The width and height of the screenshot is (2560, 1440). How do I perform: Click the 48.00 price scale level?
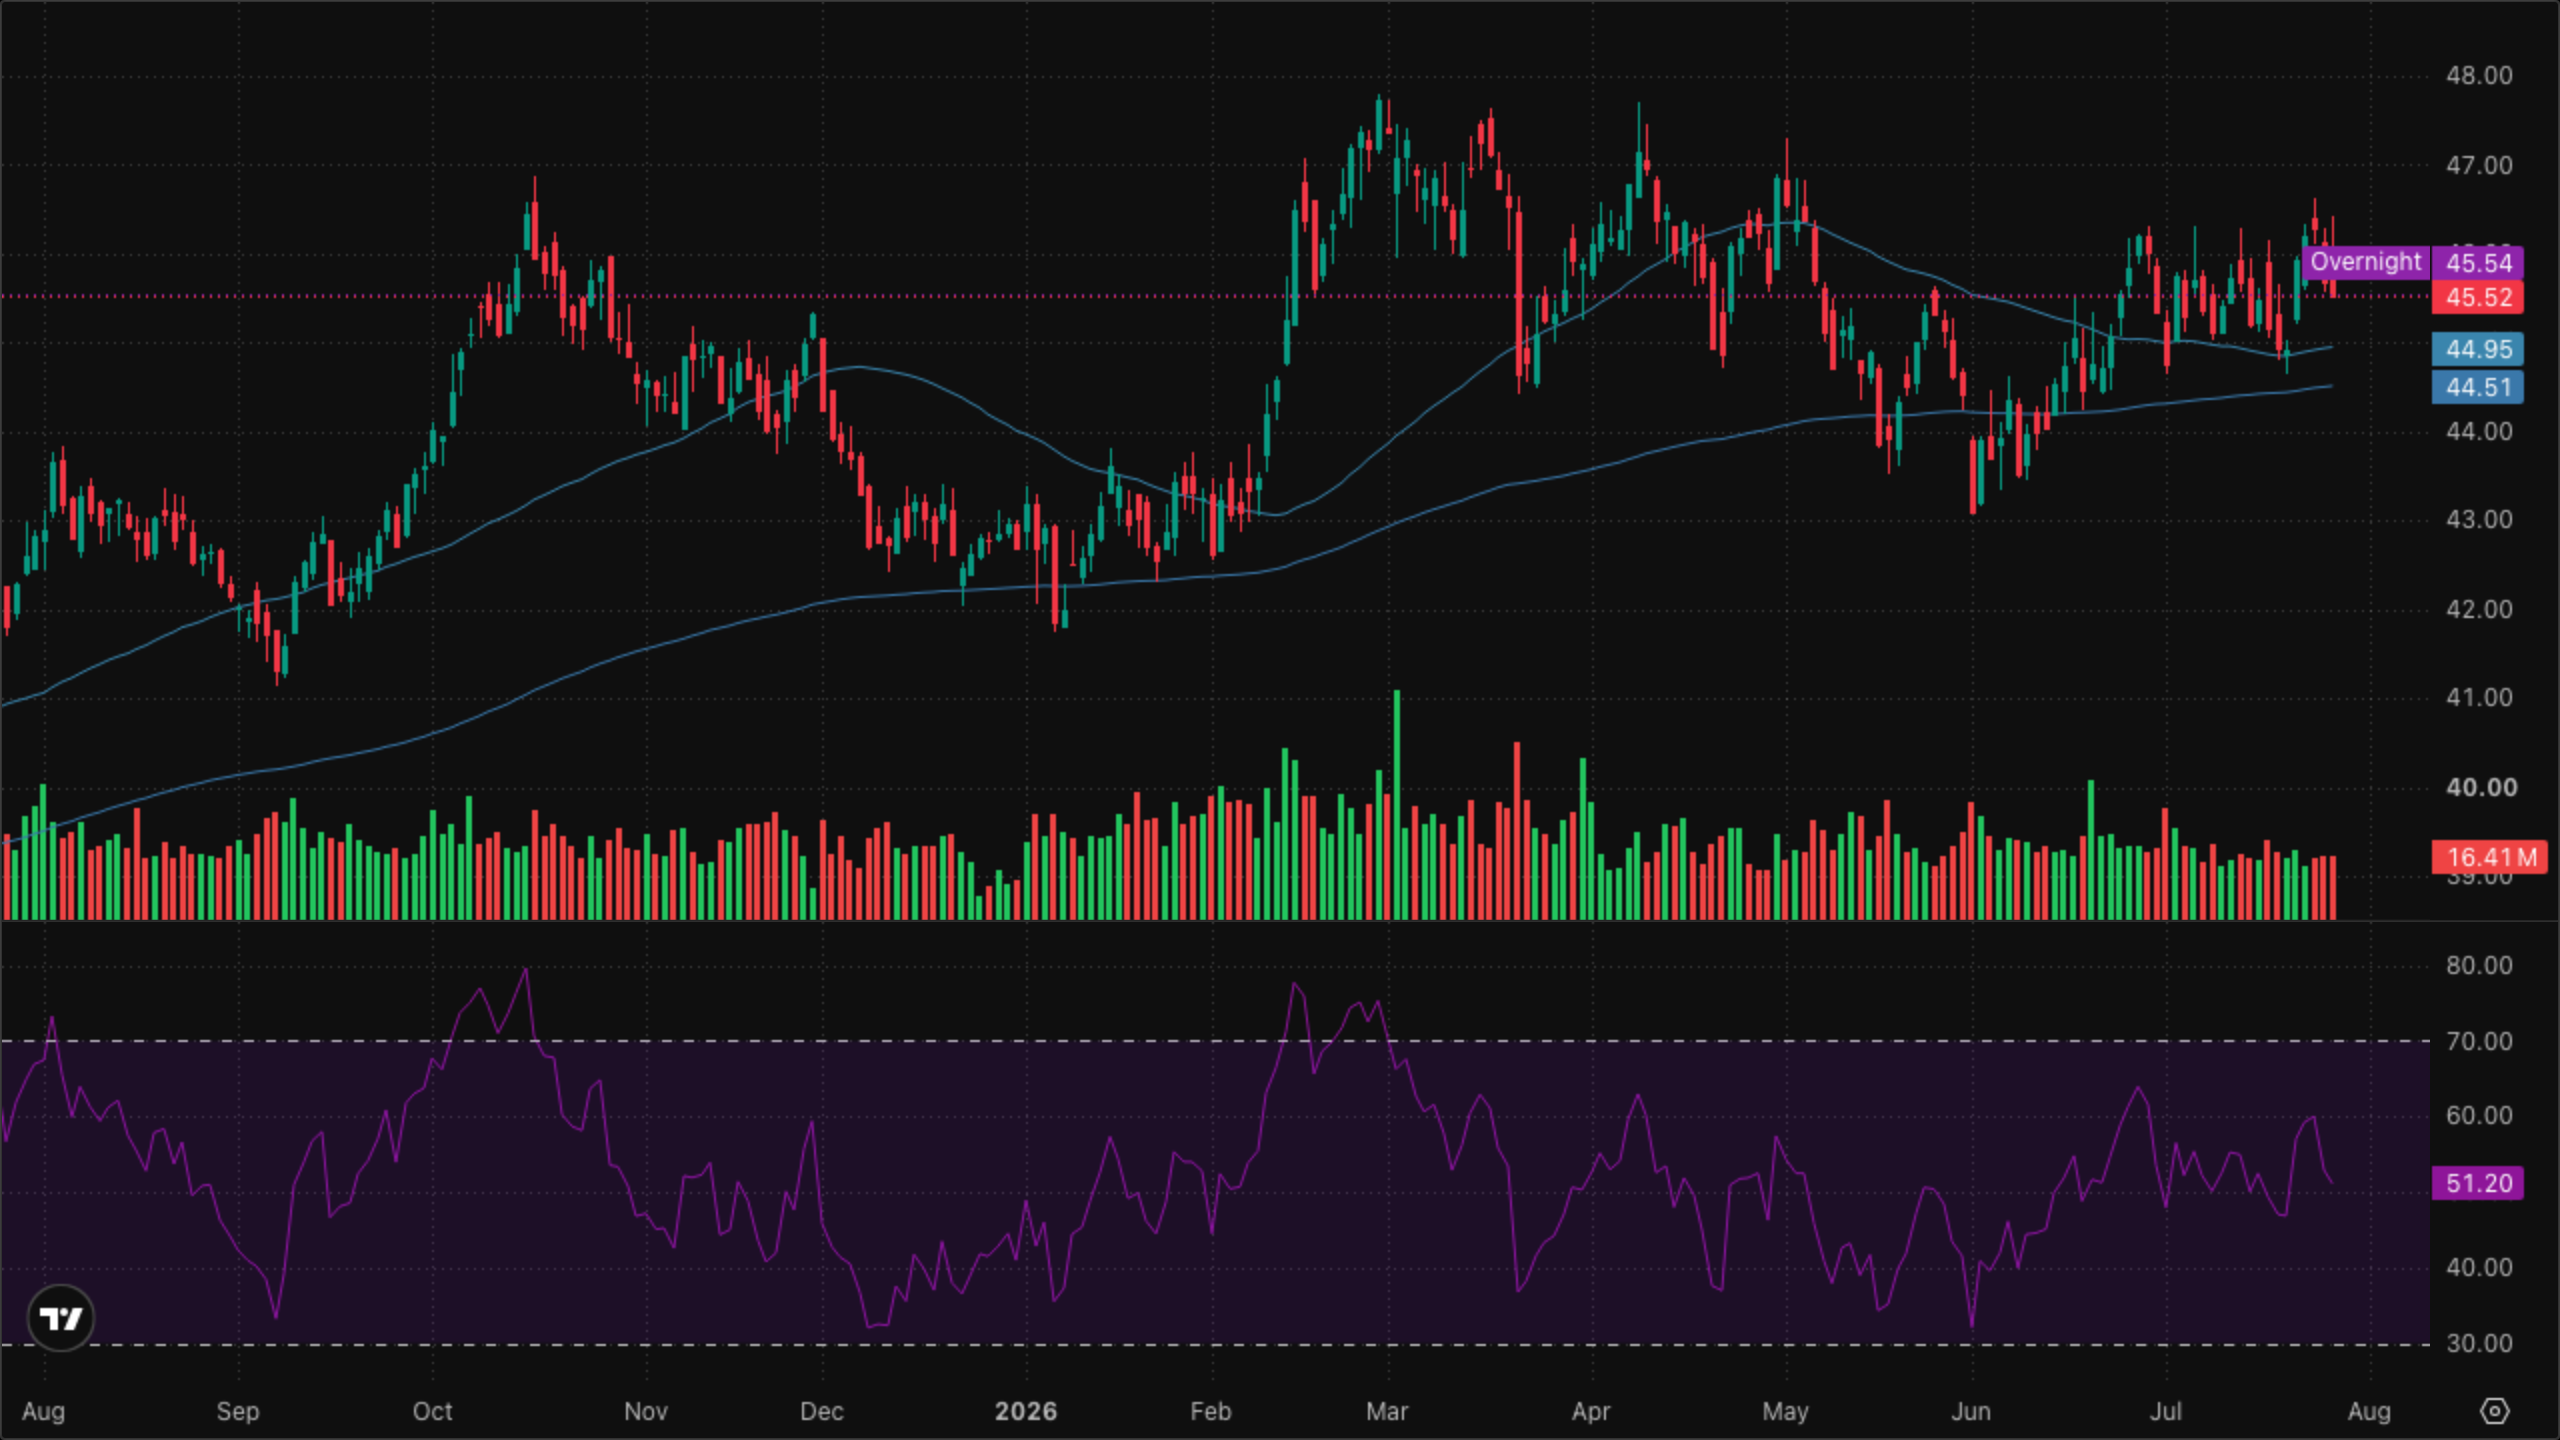coord(2478,76)
